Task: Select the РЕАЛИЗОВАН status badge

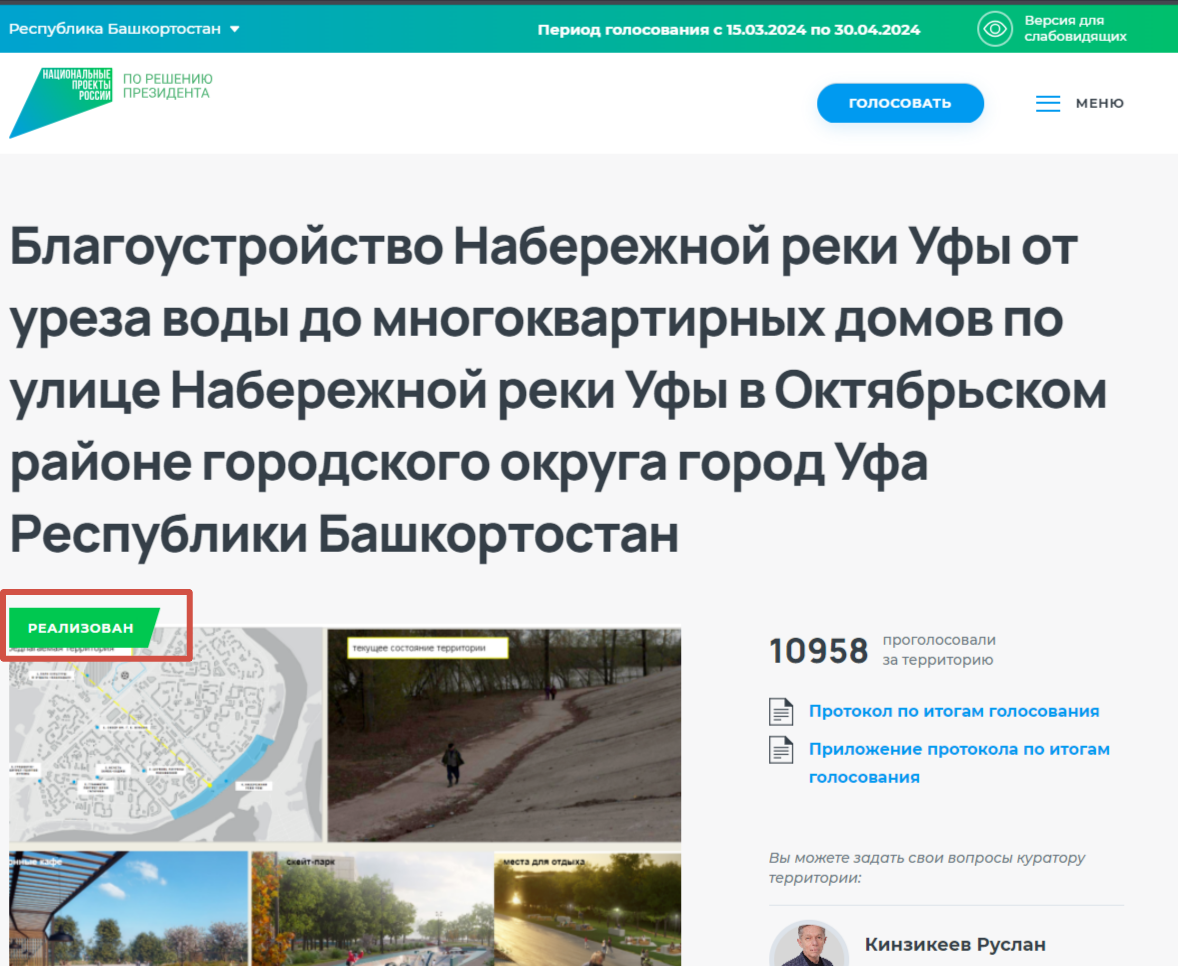Action: tap(81, 627)
